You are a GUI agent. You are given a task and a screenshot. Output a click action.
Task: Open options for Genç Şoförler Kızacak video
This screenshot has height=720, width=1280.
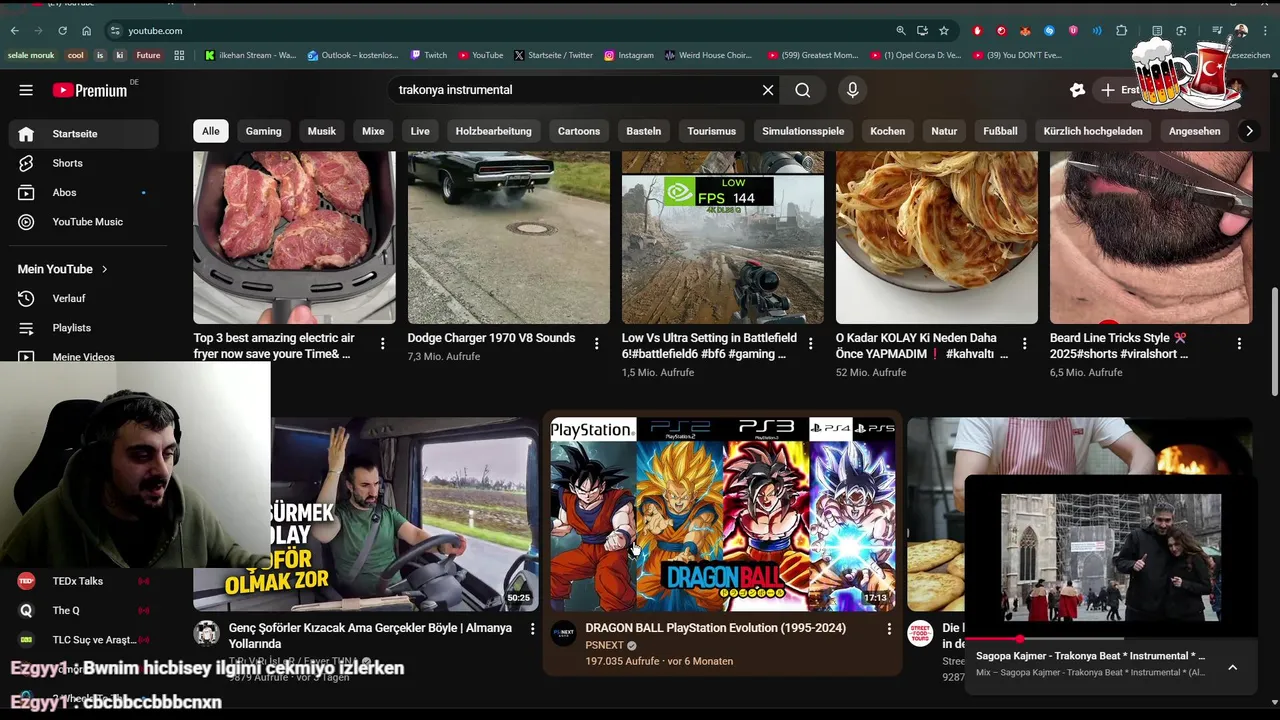click(532, 629)
